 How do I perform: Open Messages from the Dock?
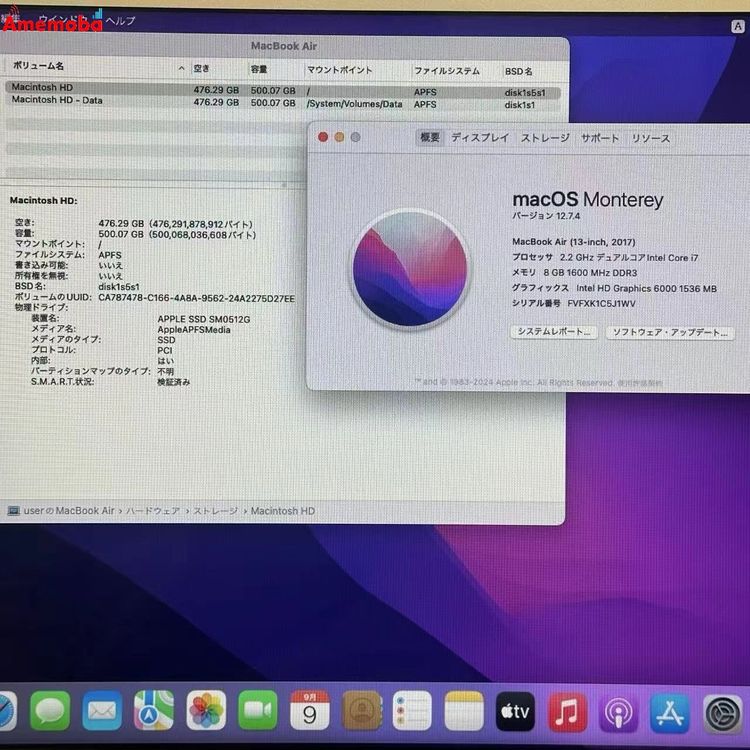coord(50,710)
